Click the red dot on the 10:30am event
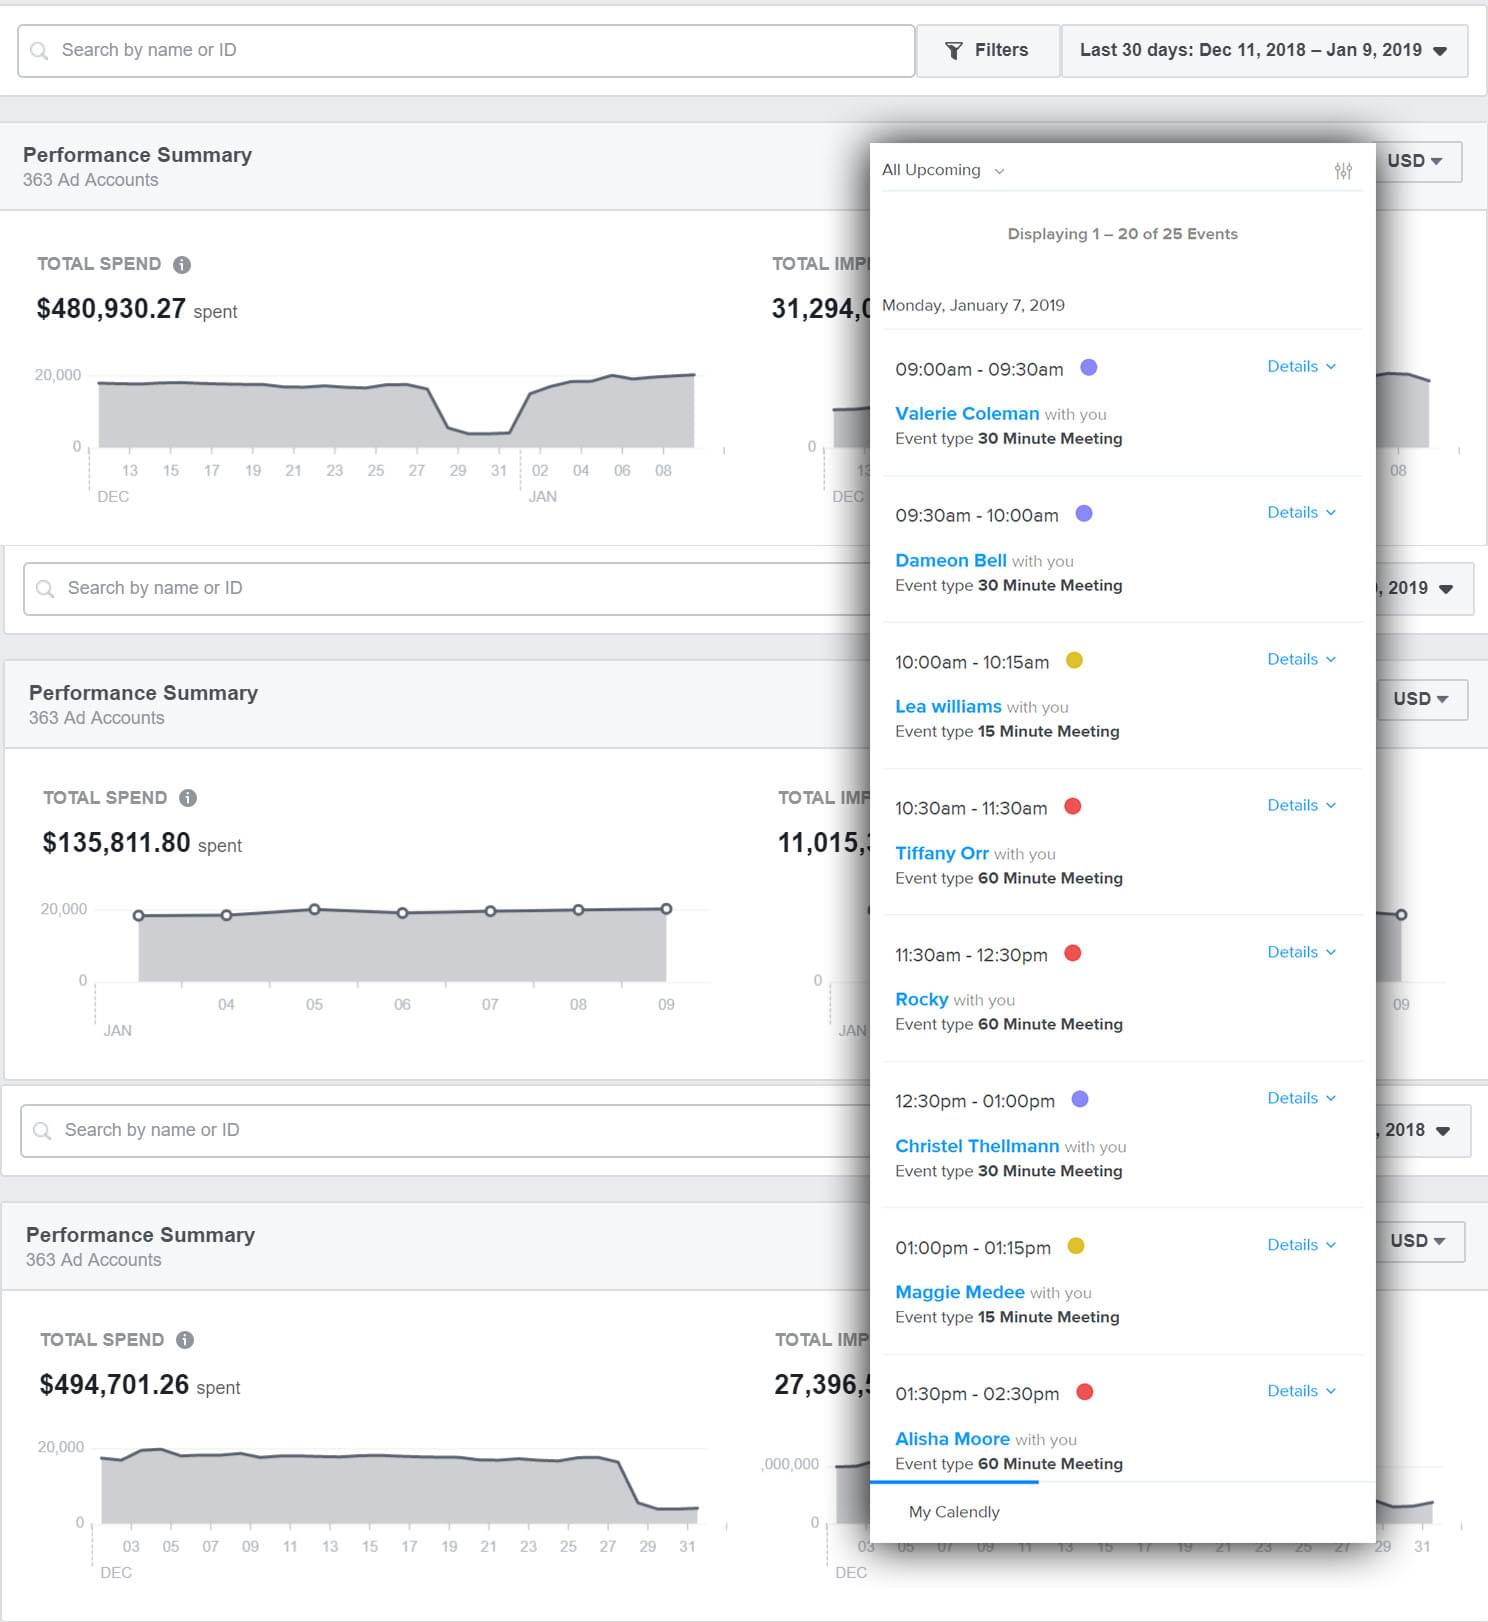1488x1622 pixels. [1073, 807]
